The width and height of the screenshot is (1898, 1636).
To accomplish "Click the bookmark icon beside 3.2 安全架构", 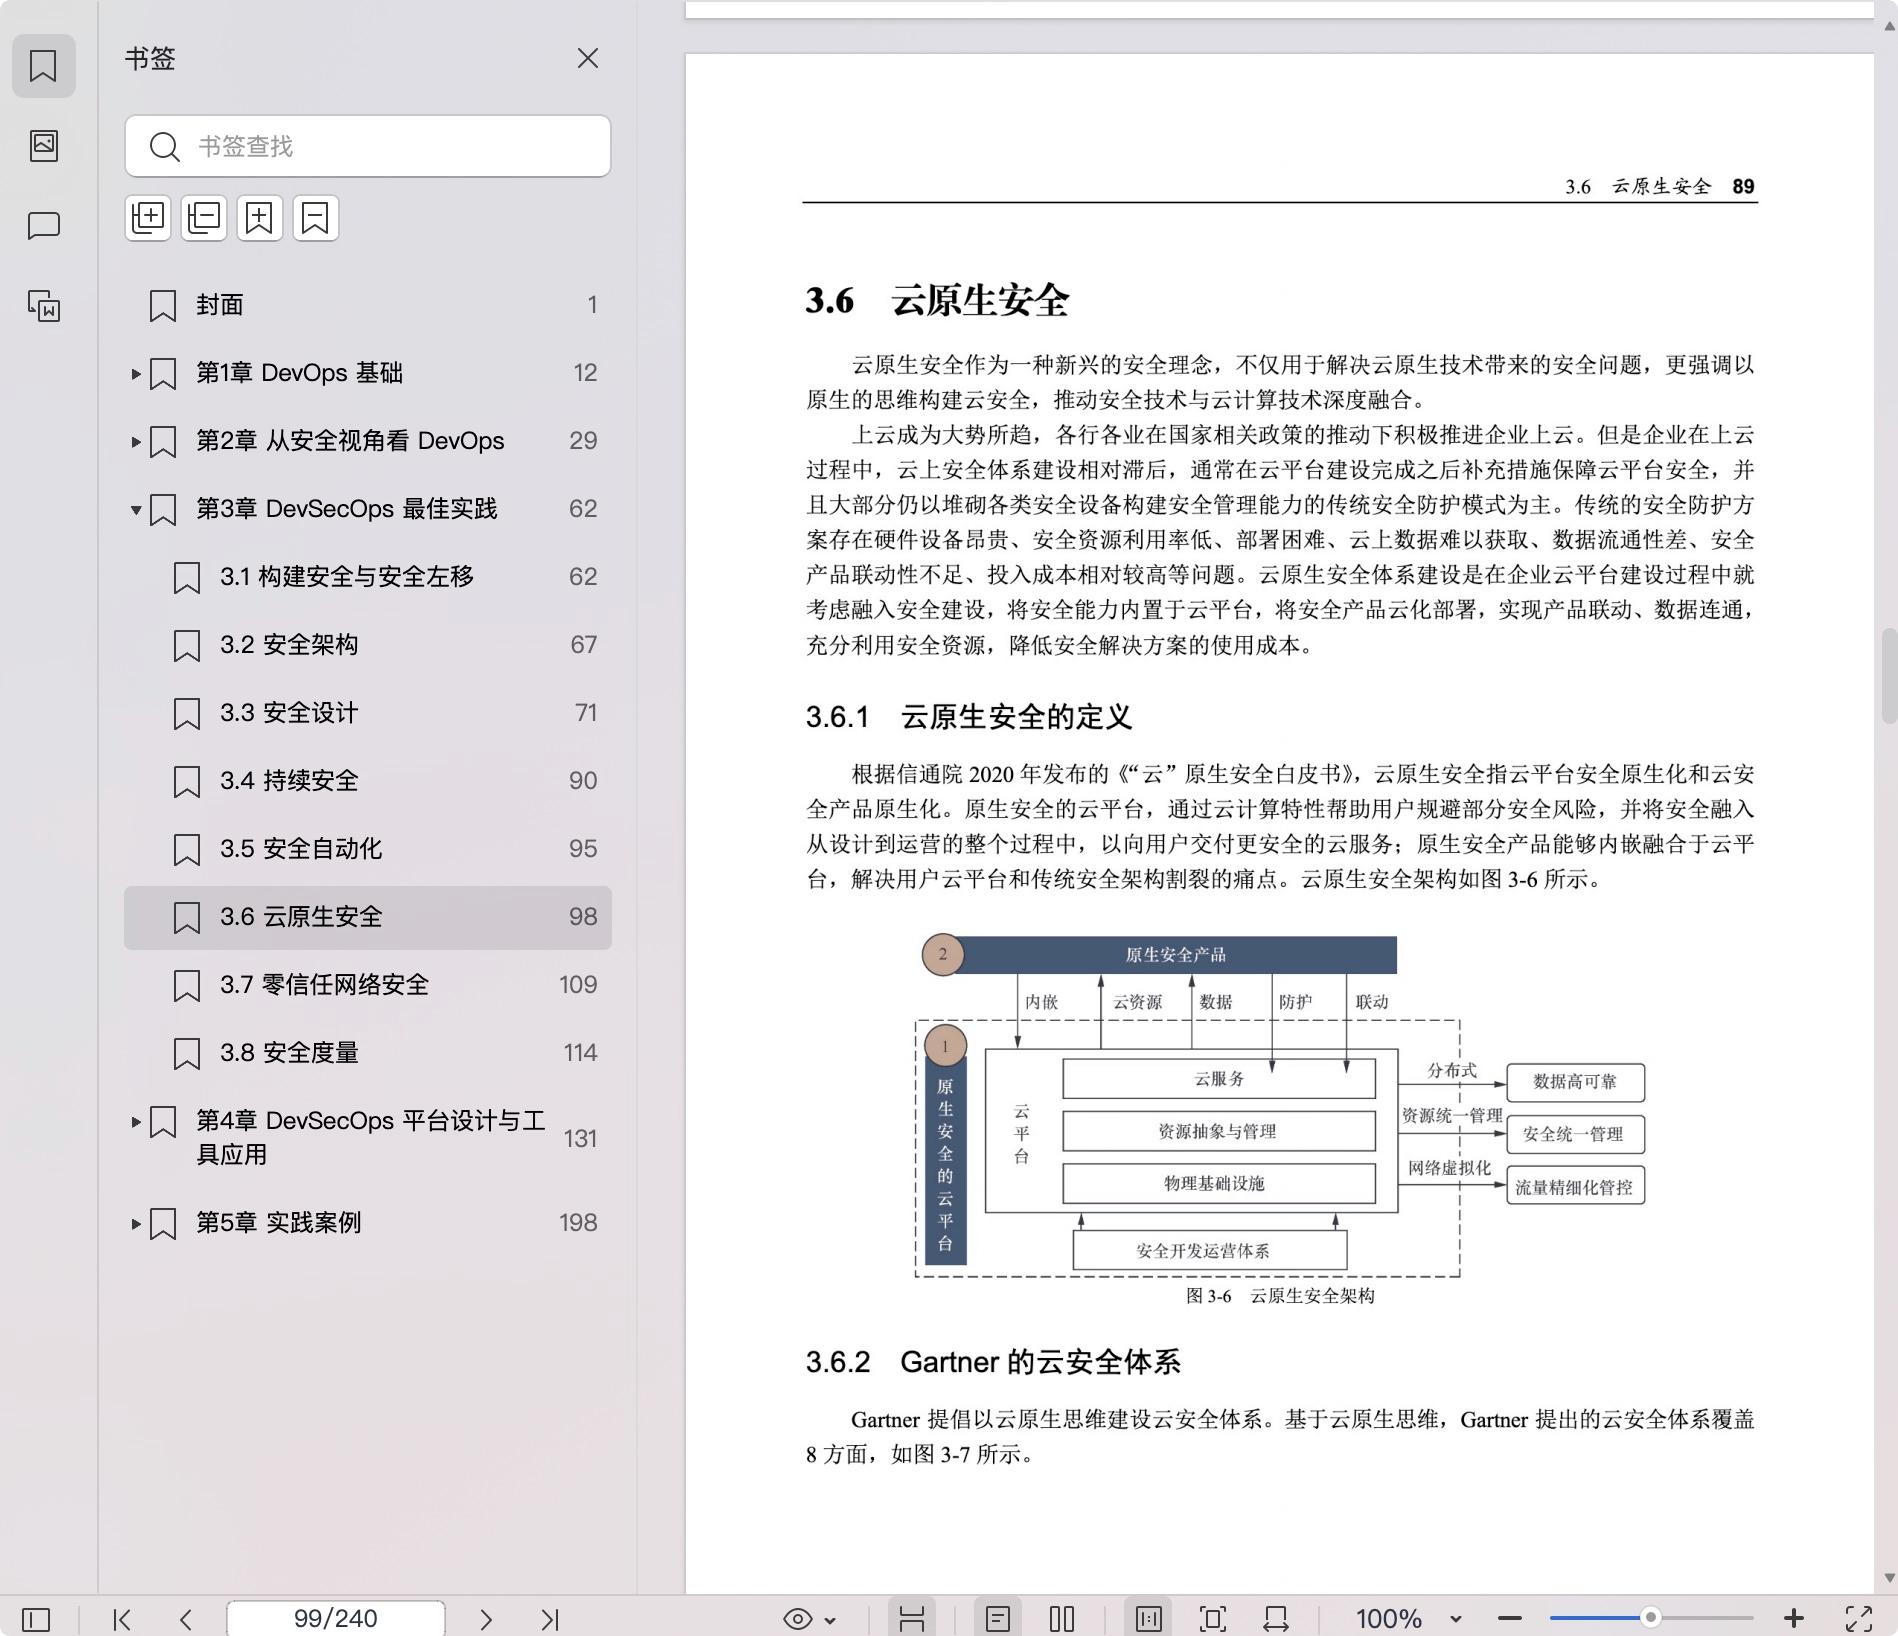I will coord(187,646).
